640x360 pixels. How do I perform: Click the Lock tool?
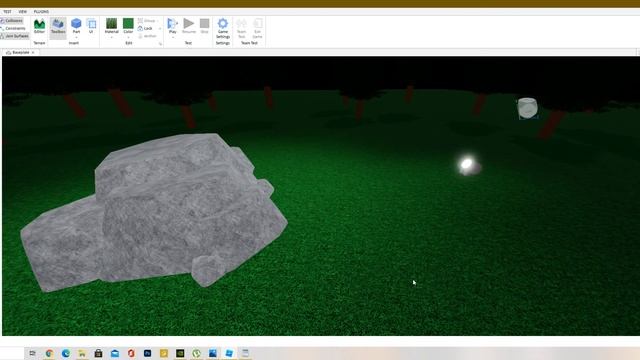tap(145, 29)
